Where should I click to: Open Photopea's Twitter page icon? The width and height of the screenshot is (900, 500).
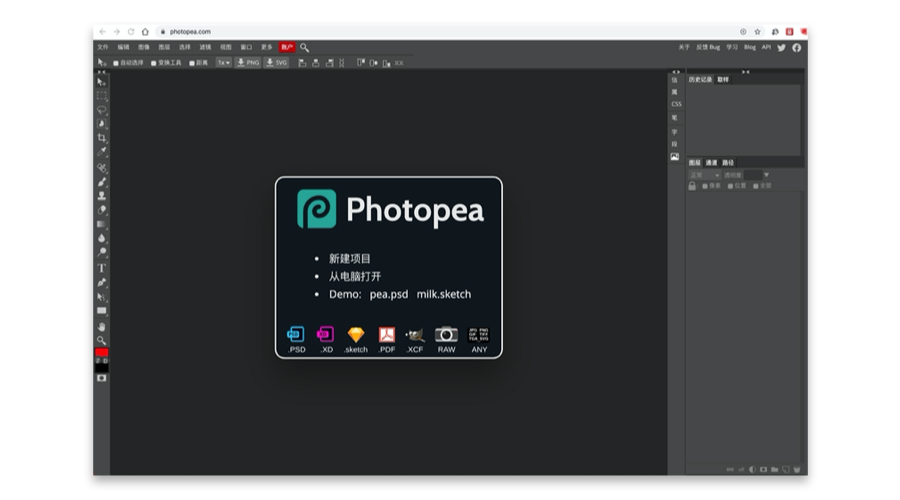pyautogui.click(x=781, y=48)
